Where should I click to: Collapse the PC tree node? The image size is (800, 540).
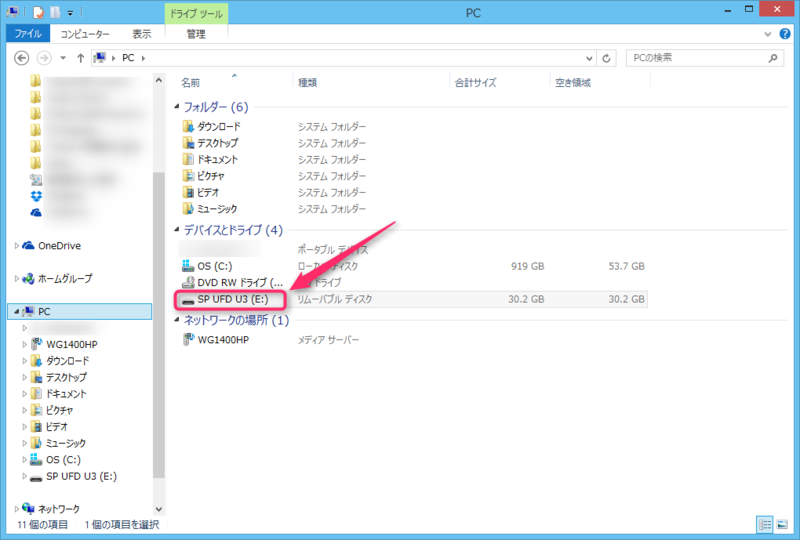pyautogui.click(x=16, y=311)
